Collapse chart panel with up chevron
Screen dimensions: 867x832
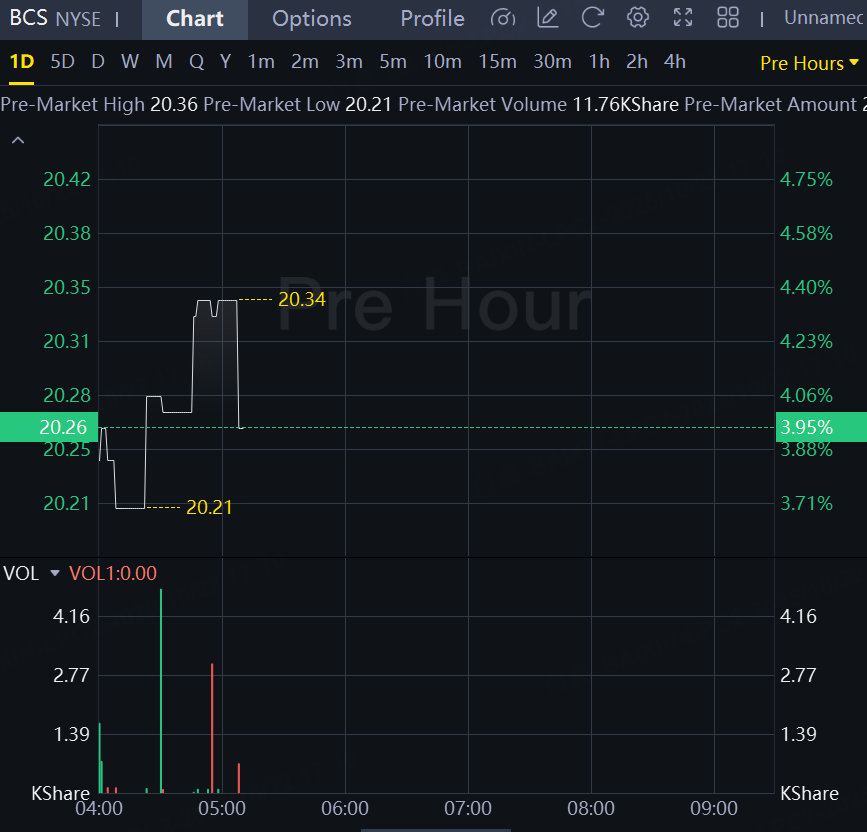[x=18, y=140]
